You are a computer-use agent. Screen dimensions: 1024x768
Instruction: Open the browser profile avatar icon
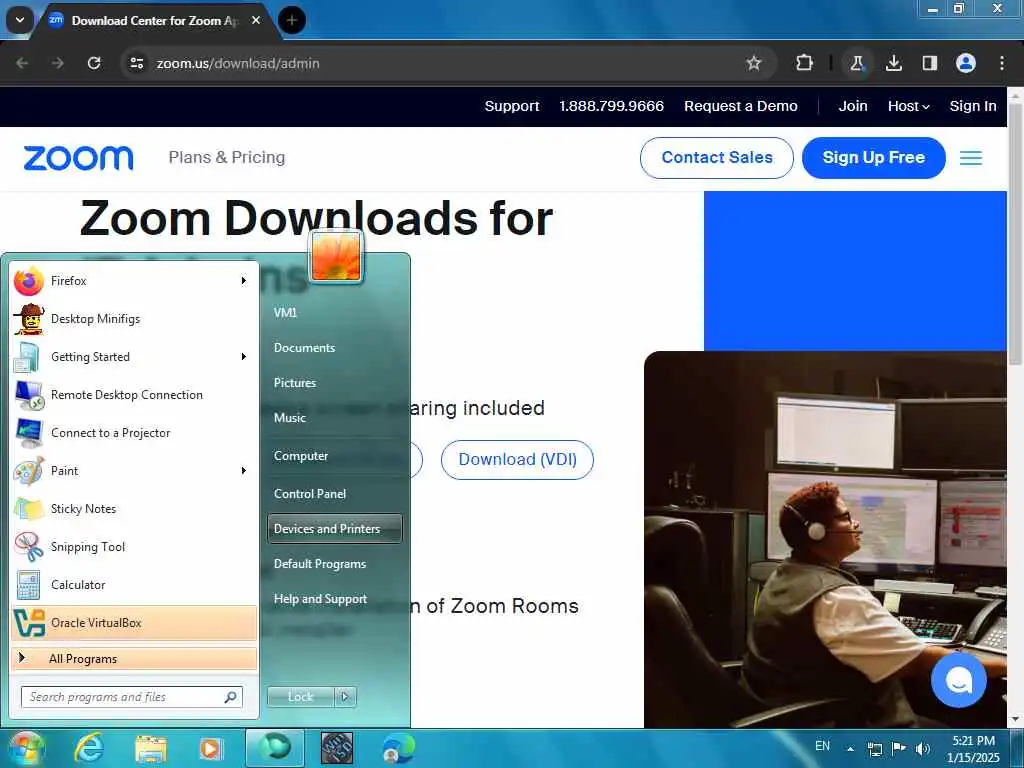[966, 63]
